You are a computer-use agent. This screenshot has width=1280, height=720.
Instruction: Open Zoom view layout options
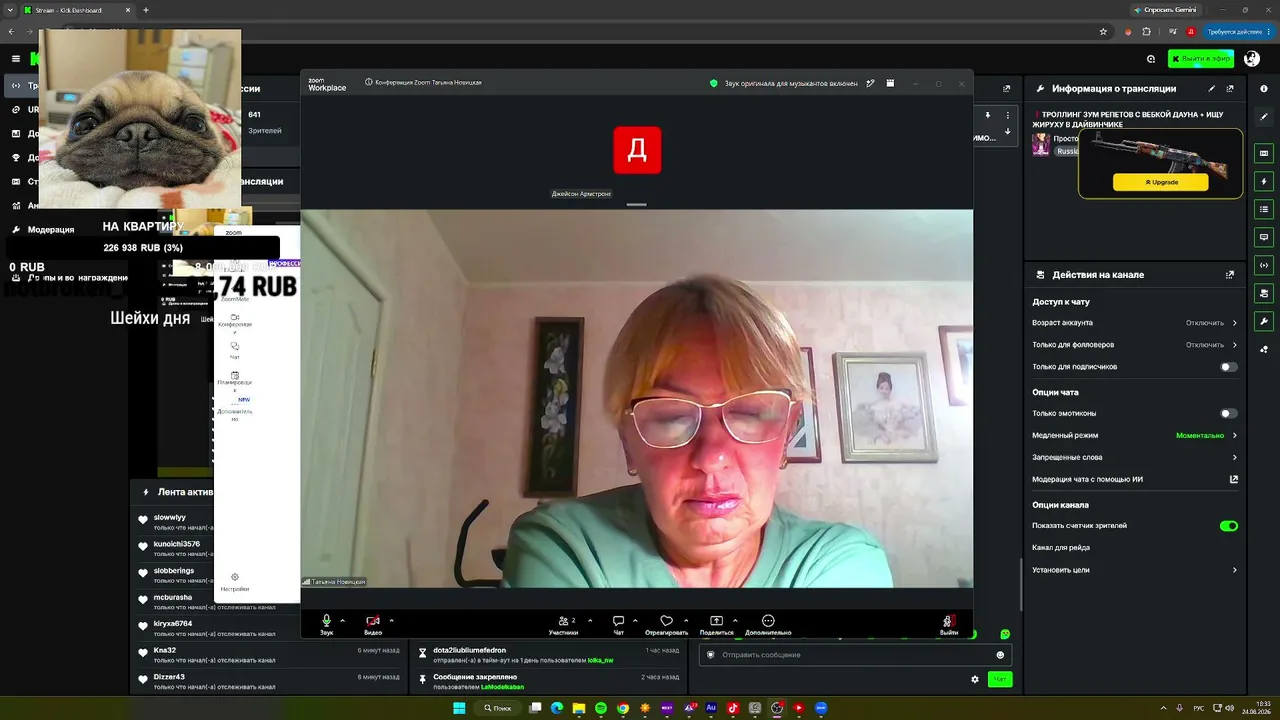click(x=890, y=83)
